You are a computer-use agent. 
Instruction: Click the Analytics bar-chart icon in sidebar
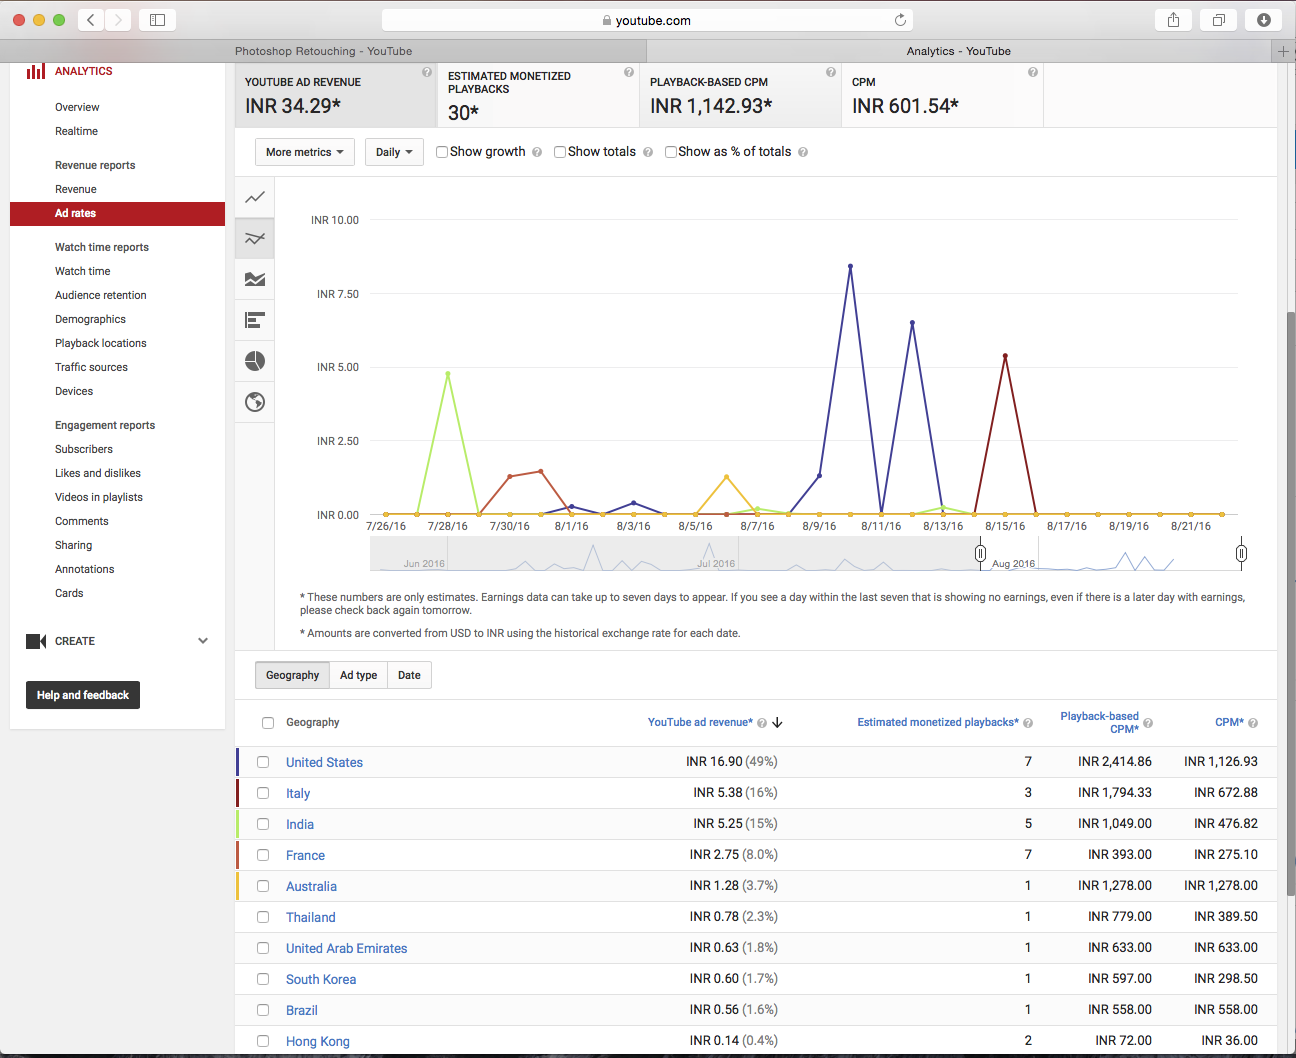tap(36, 71)
